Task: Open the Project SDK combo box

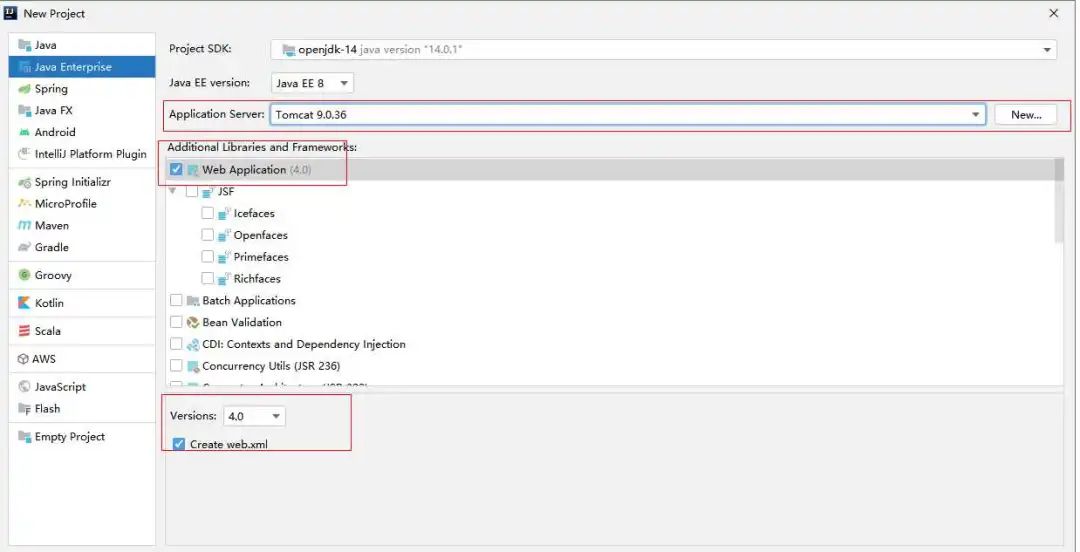Action: 663,50
